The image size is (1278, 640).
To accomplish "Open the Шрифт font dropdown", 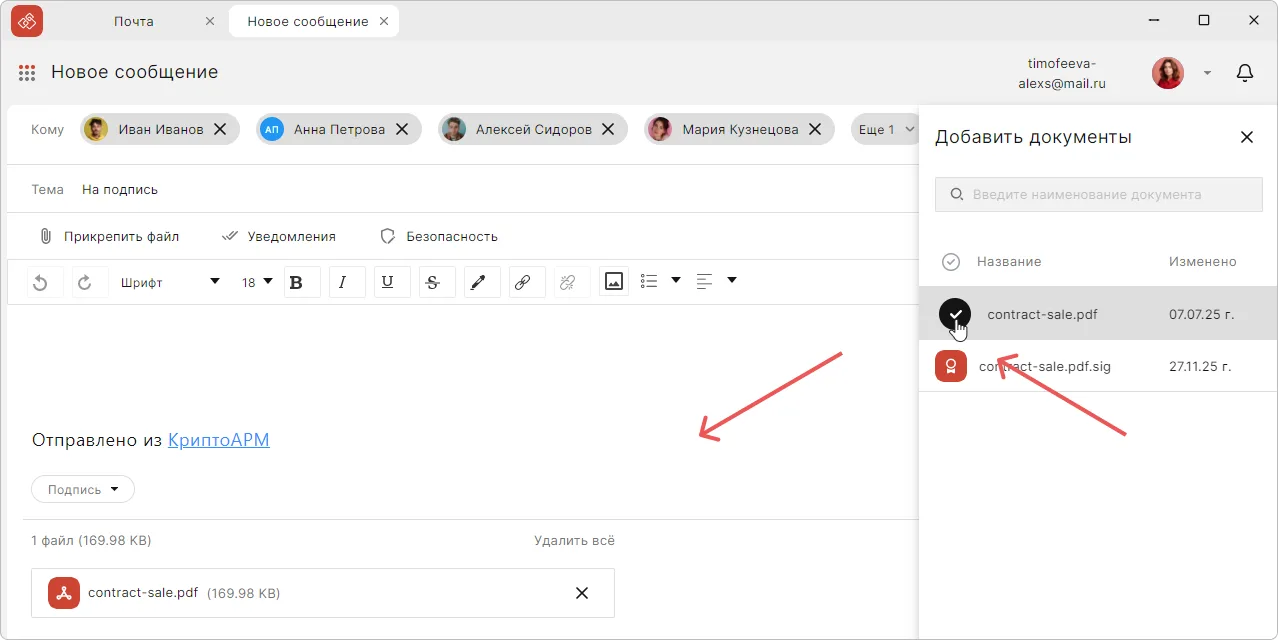I will [170, 283].
